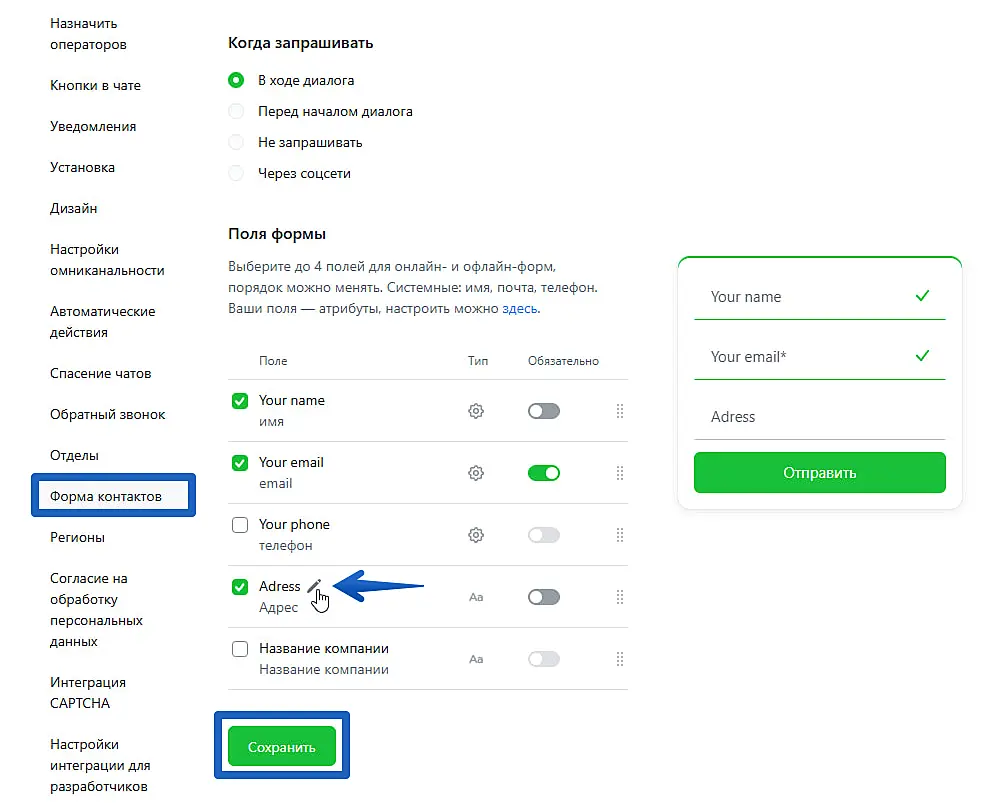Choose the 'Через соцсети' radio option
Screen dimensions: 988x803
pyautogui.click(x=236, y=173)
